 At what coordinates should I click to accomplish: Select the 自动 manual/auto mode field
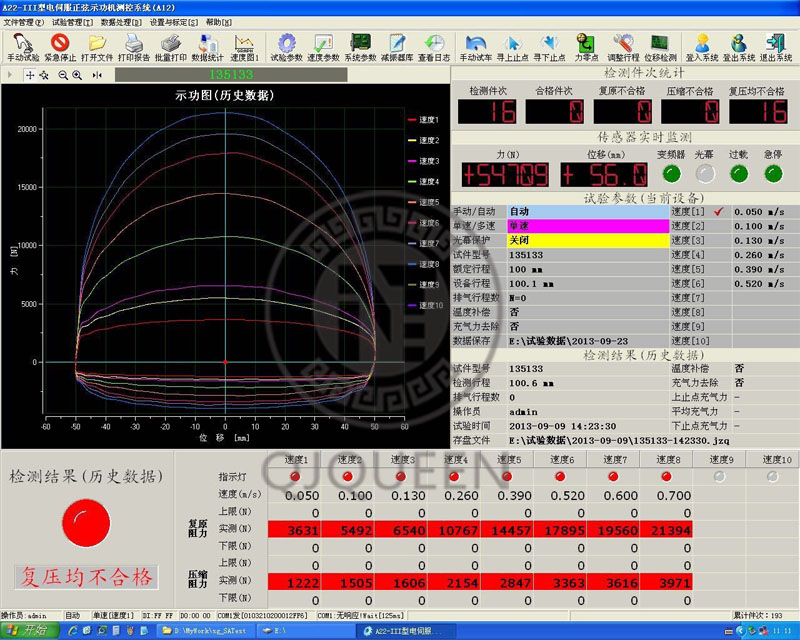tap(586, 212)
